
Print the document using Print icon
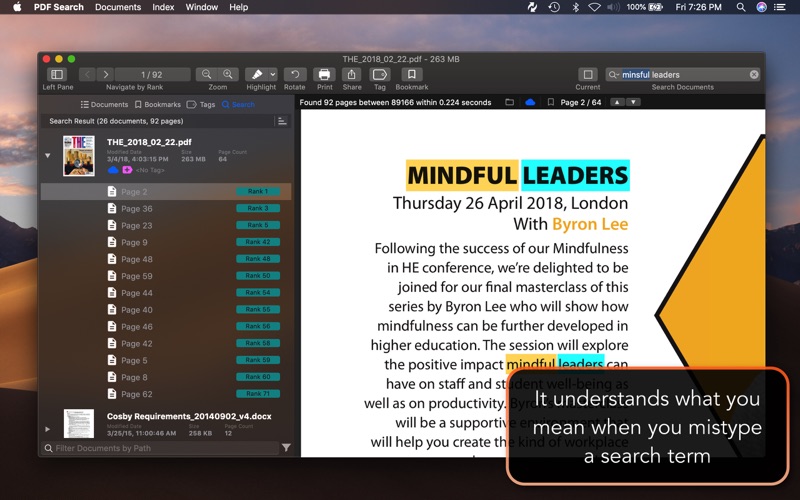pos(324,74)
